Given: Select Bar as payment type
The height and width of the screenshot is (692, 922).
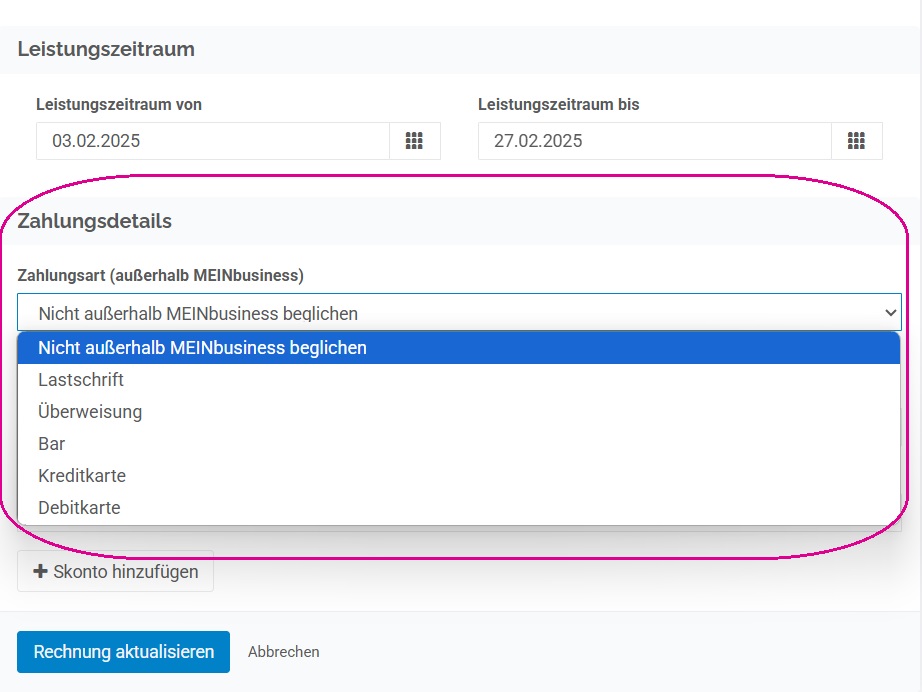Looking at the screenshot, I should [x=459, y=444].
